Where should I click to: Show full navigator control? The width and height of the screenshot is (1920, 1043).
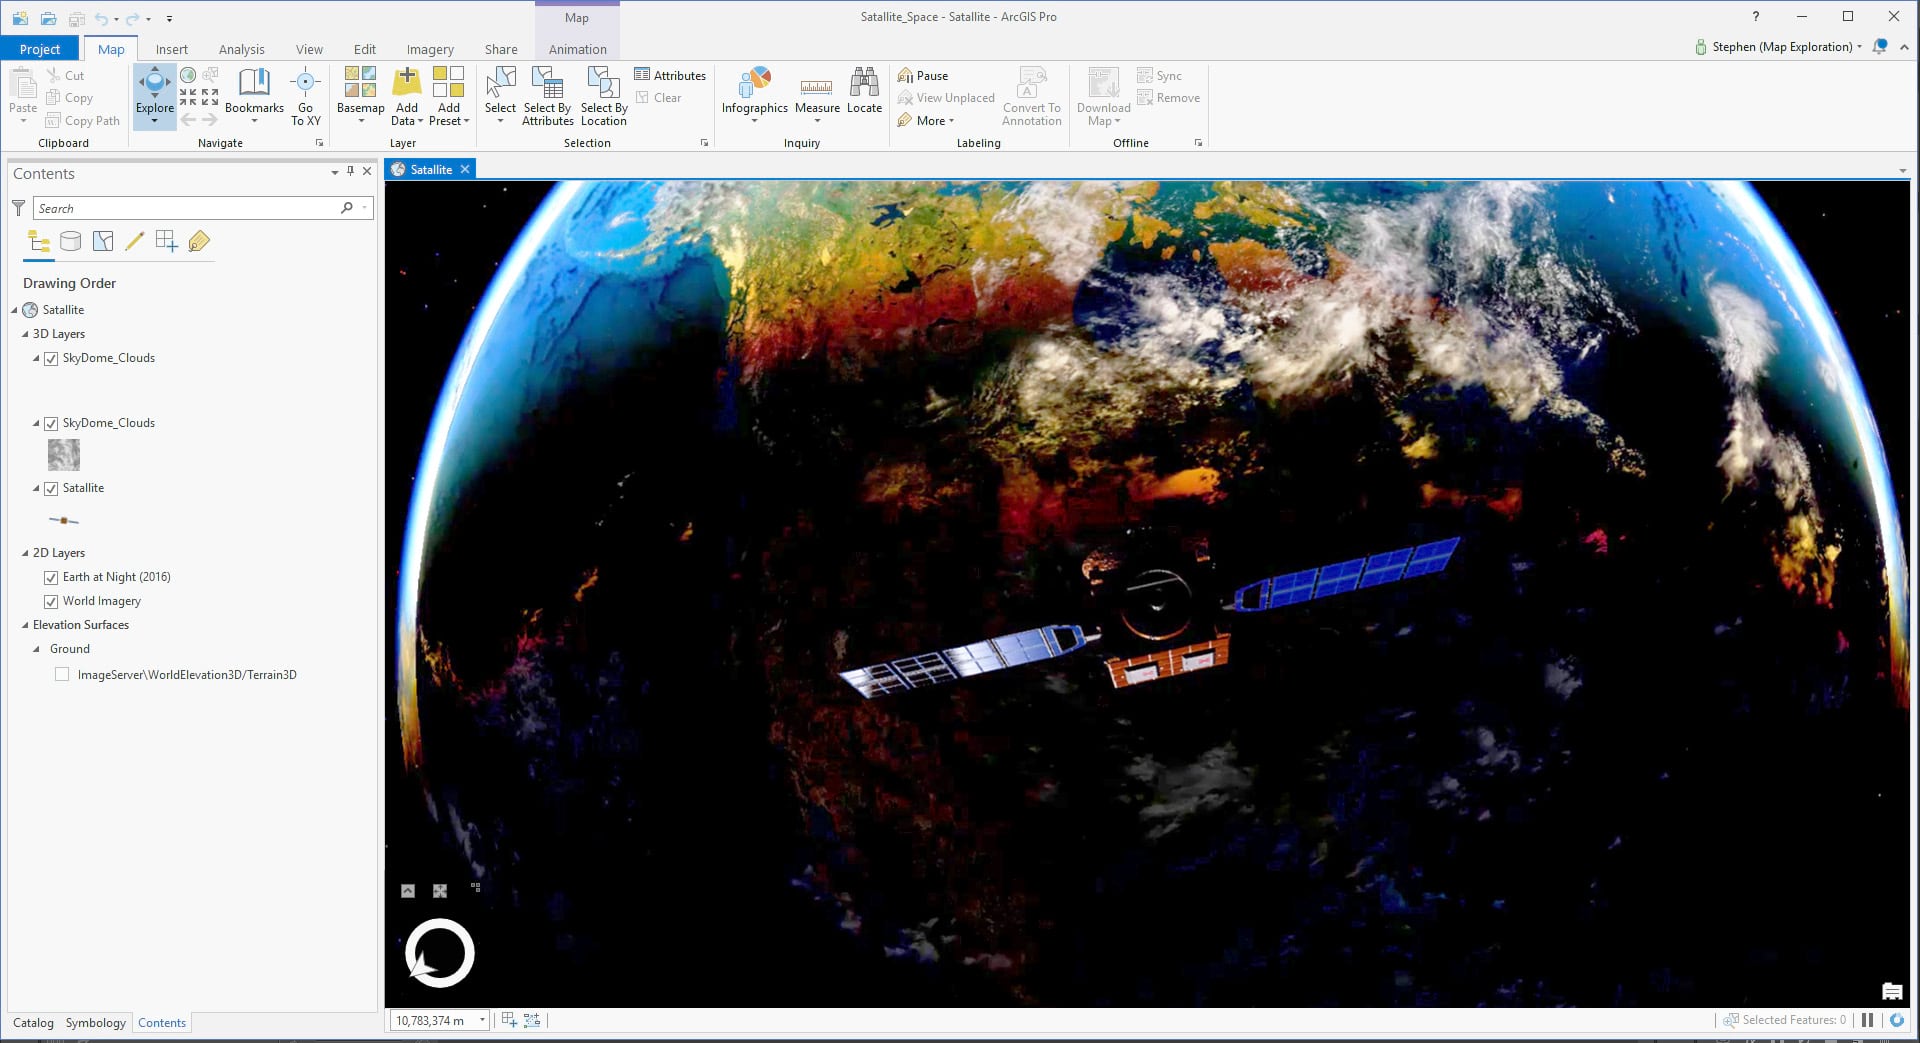coord(408,891)
